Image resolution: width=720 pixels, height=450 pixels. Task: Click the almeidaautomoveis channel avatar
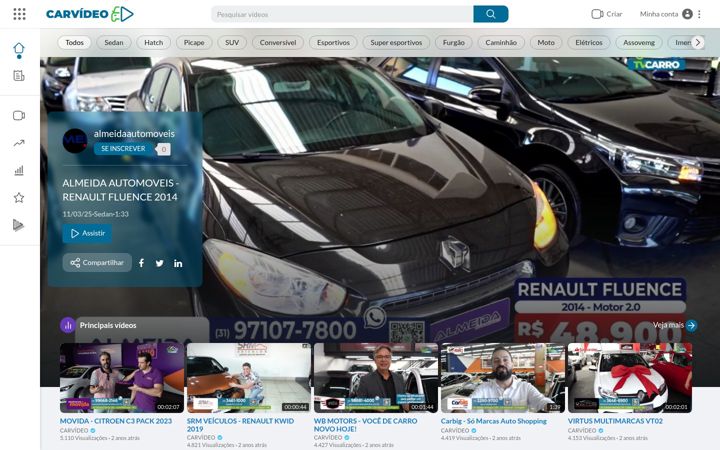click(x=75, y=141)
